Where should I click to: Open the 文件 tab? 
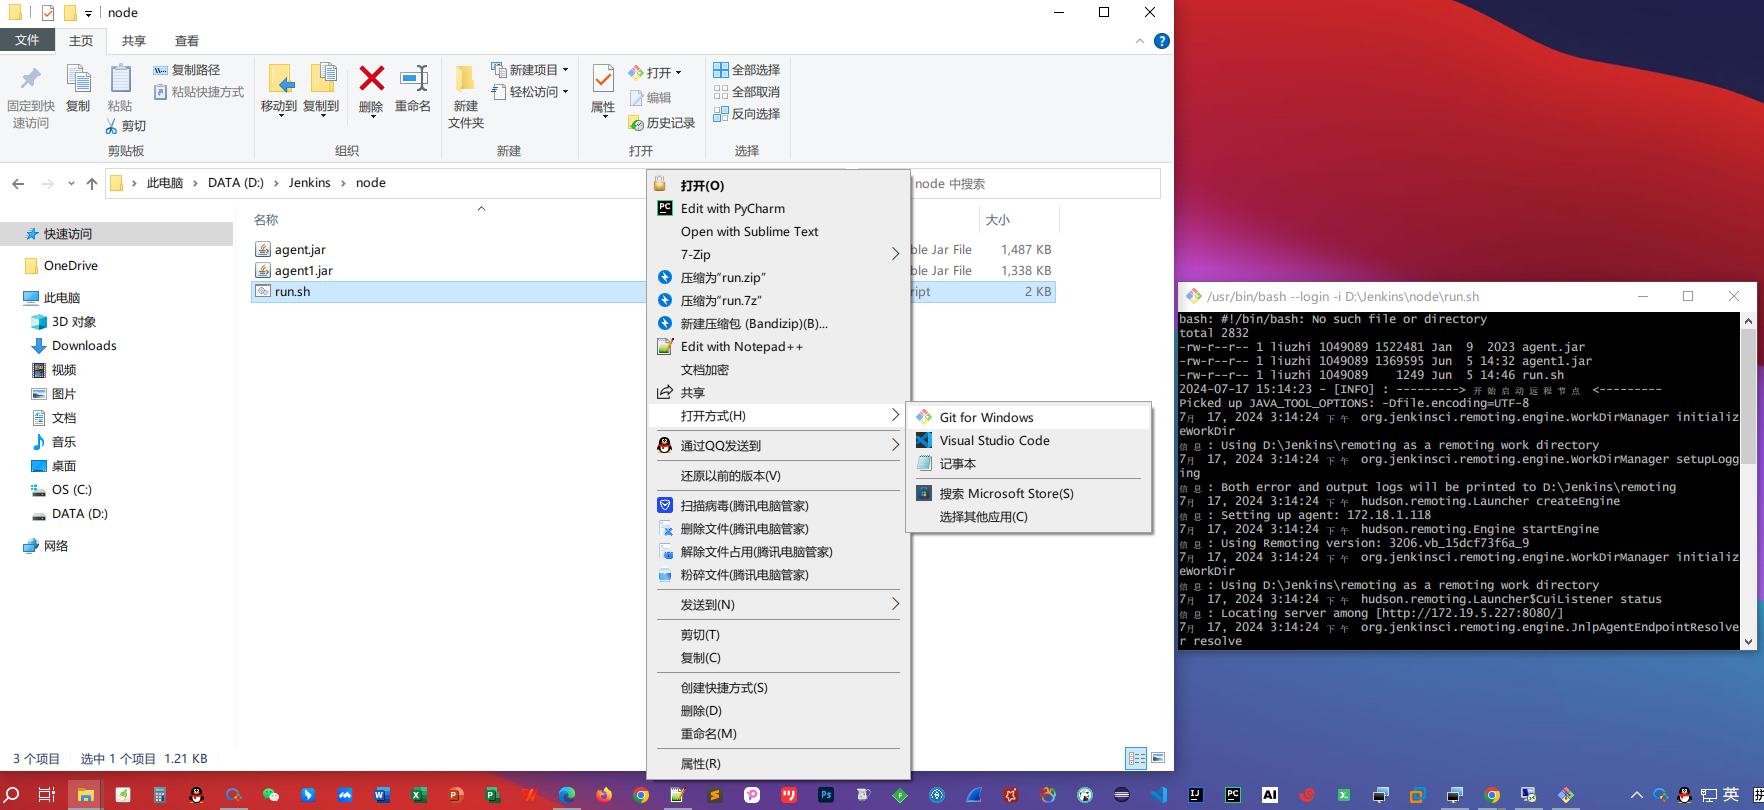coord(27,40)
